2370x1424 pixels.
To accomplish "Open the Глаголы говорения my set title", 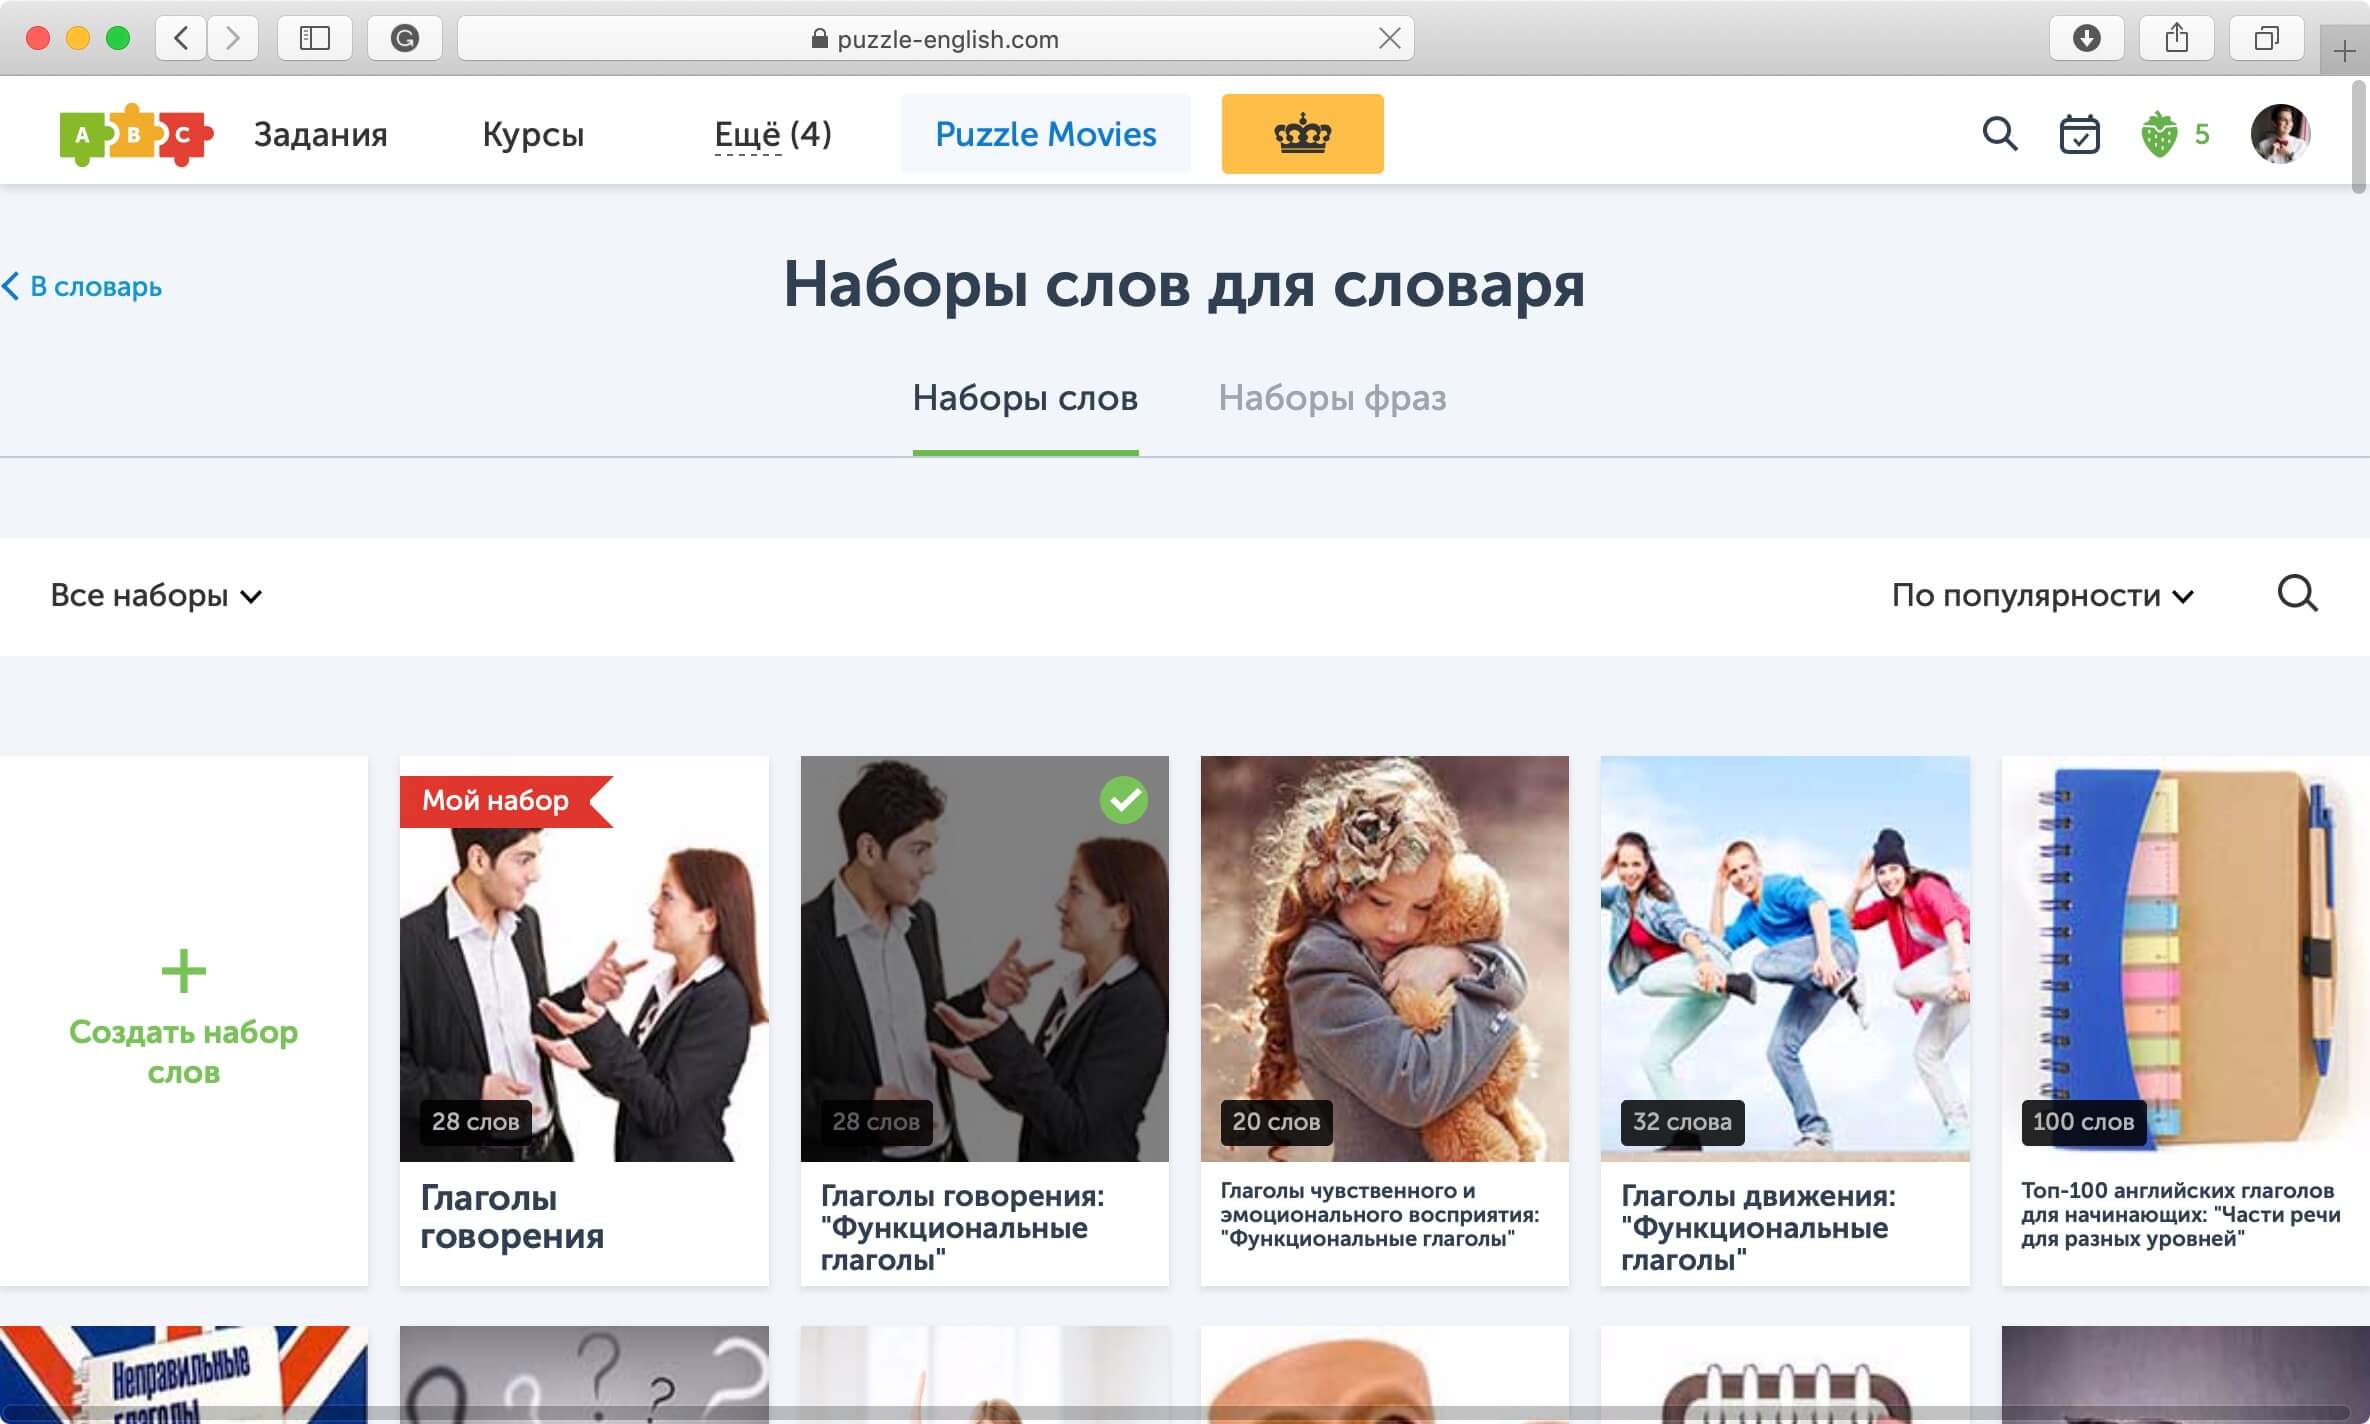I will pos(512,1216).
